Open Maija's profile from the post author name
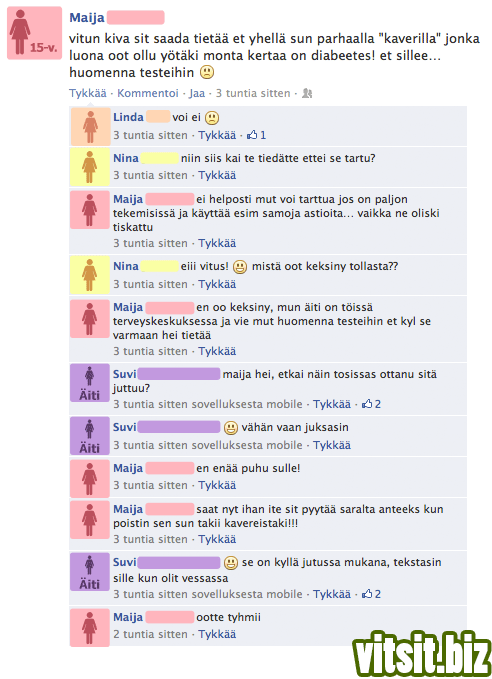Screen dimensions: 492x679 click(x=87, y=18)
